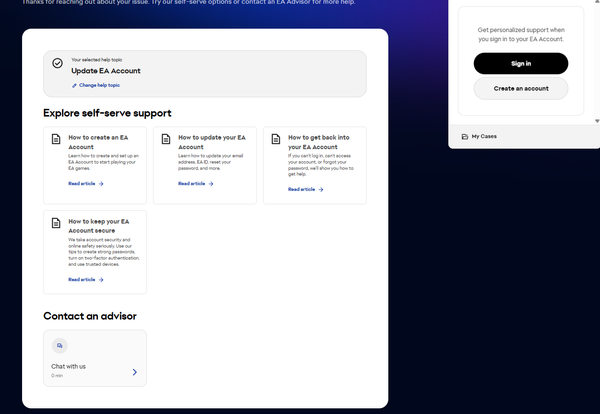
Task: Select the Update EA Account selected topic box
Action: 205,72
